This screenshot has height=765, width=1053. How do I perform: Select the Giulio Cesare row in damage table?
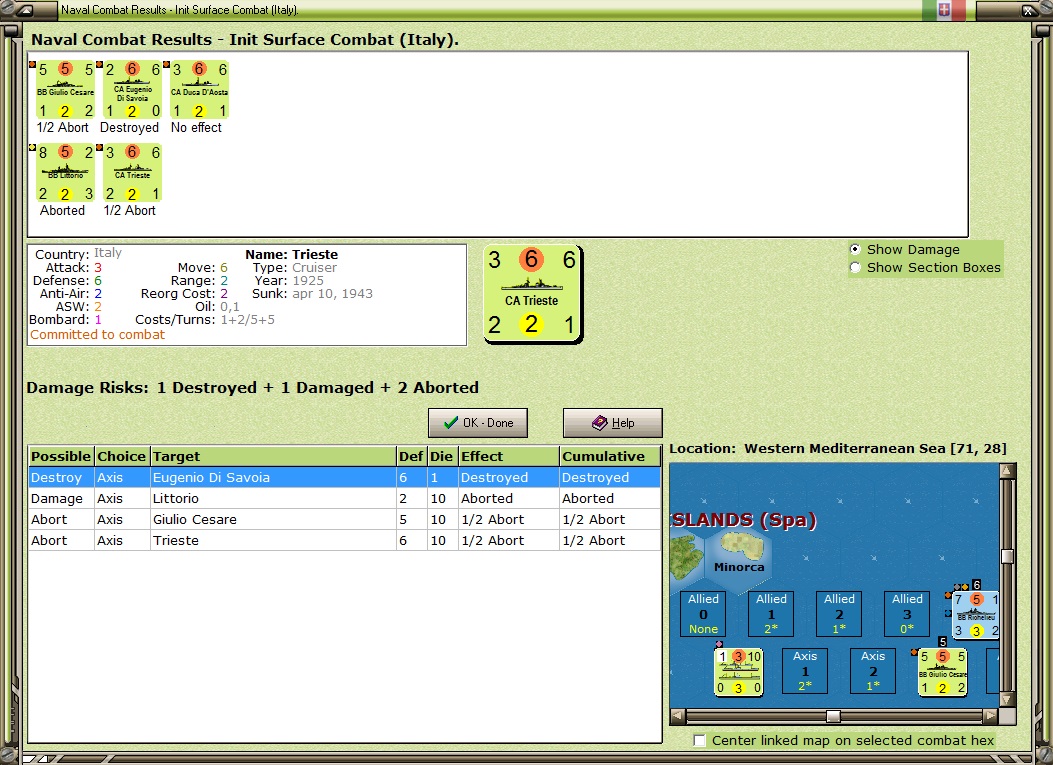(345, 519)
